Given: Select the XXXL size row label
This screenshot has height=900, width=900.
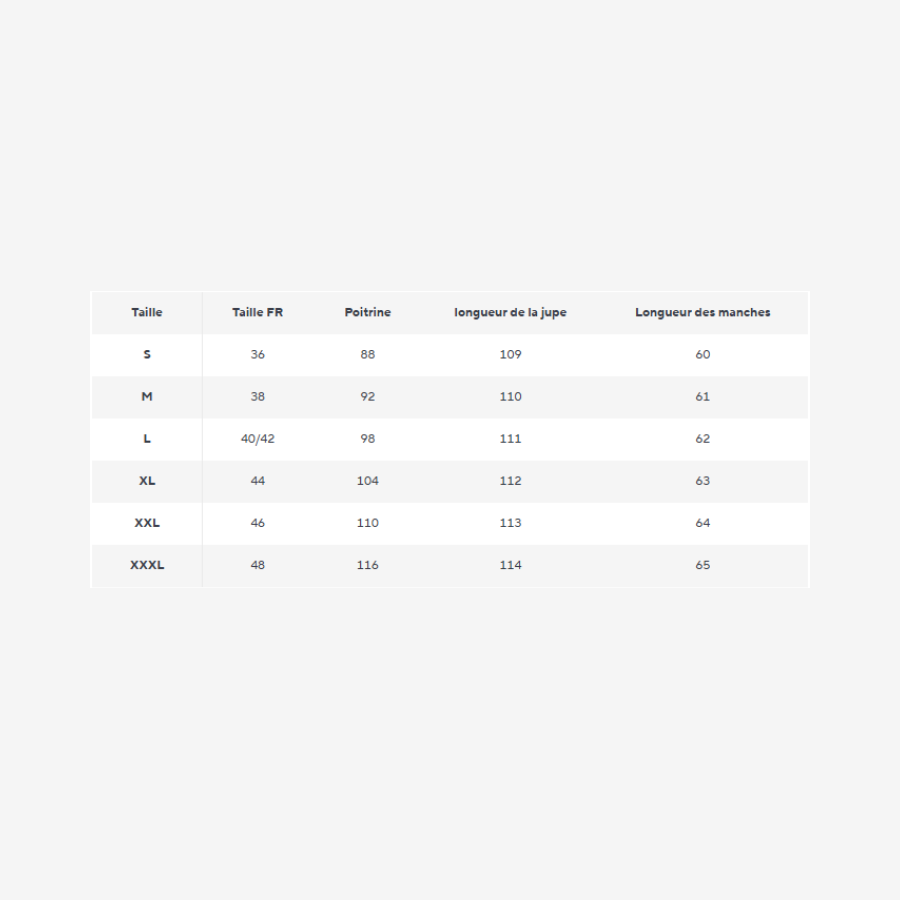Looking at the screenshot, I should pyautogui.click(x=147, y=565).
